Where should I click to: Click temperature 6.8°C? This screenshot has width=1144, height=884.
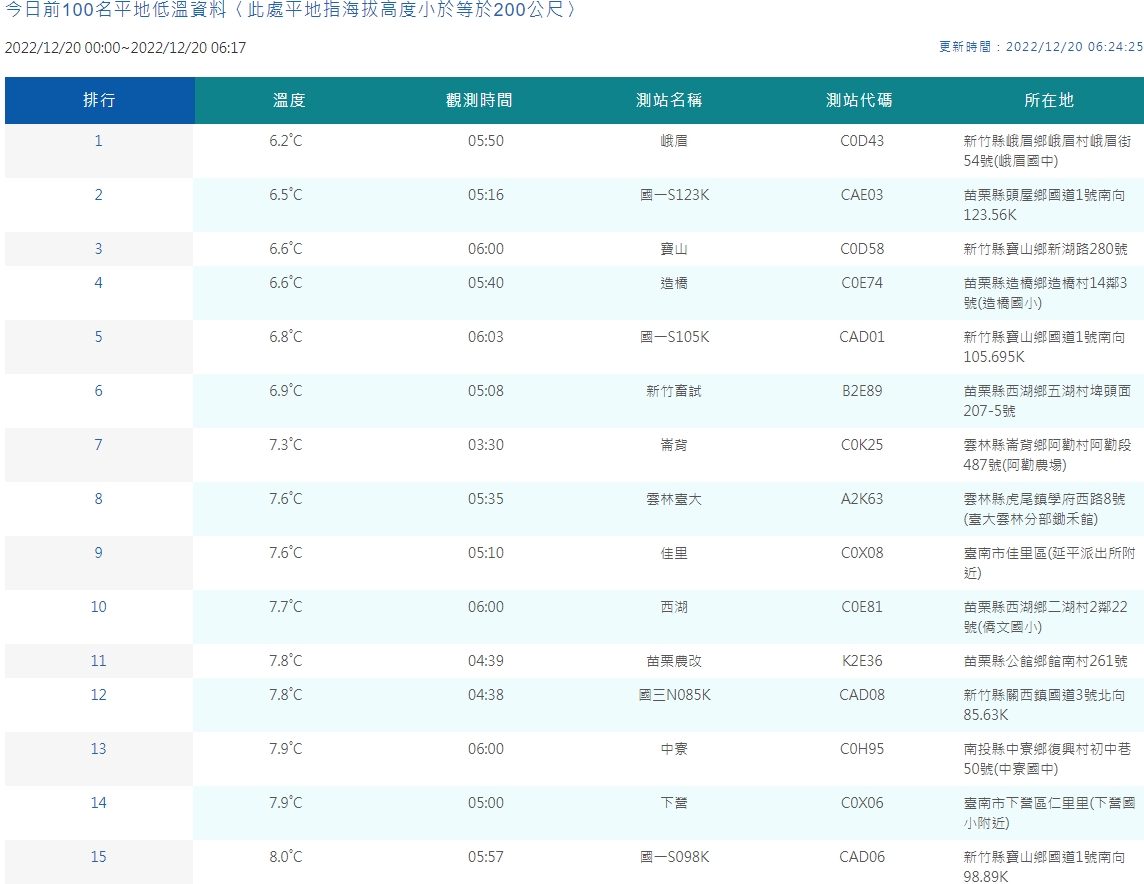pyautogui.click(x=285, y=337)
